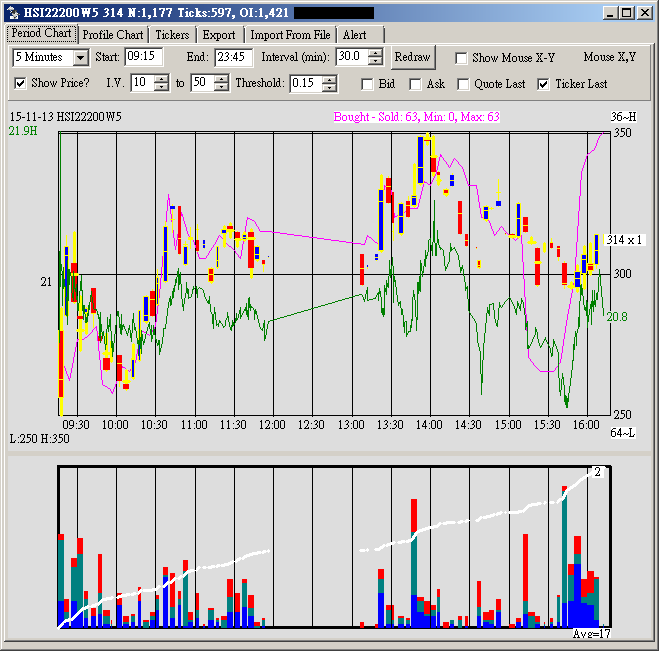Click the 15-11-13 HSI22200W5 chart title
659x651 pixels.
pos(66,116)
